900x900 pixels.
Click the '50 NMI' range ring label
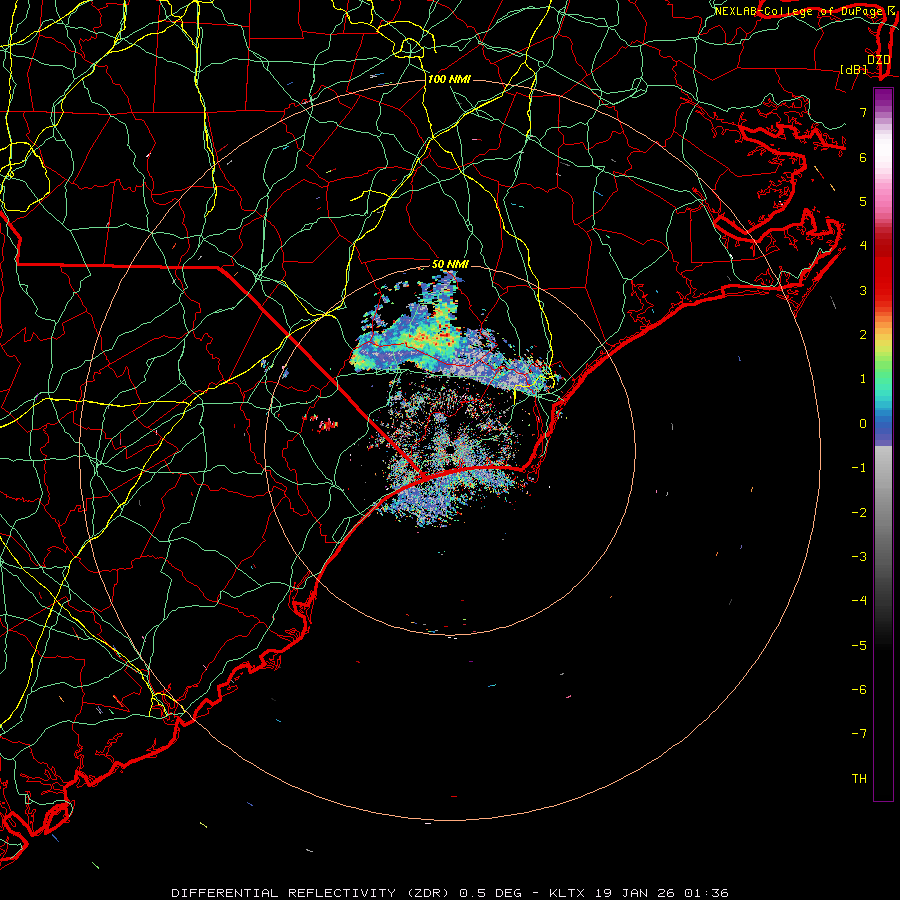pos(450,264)
